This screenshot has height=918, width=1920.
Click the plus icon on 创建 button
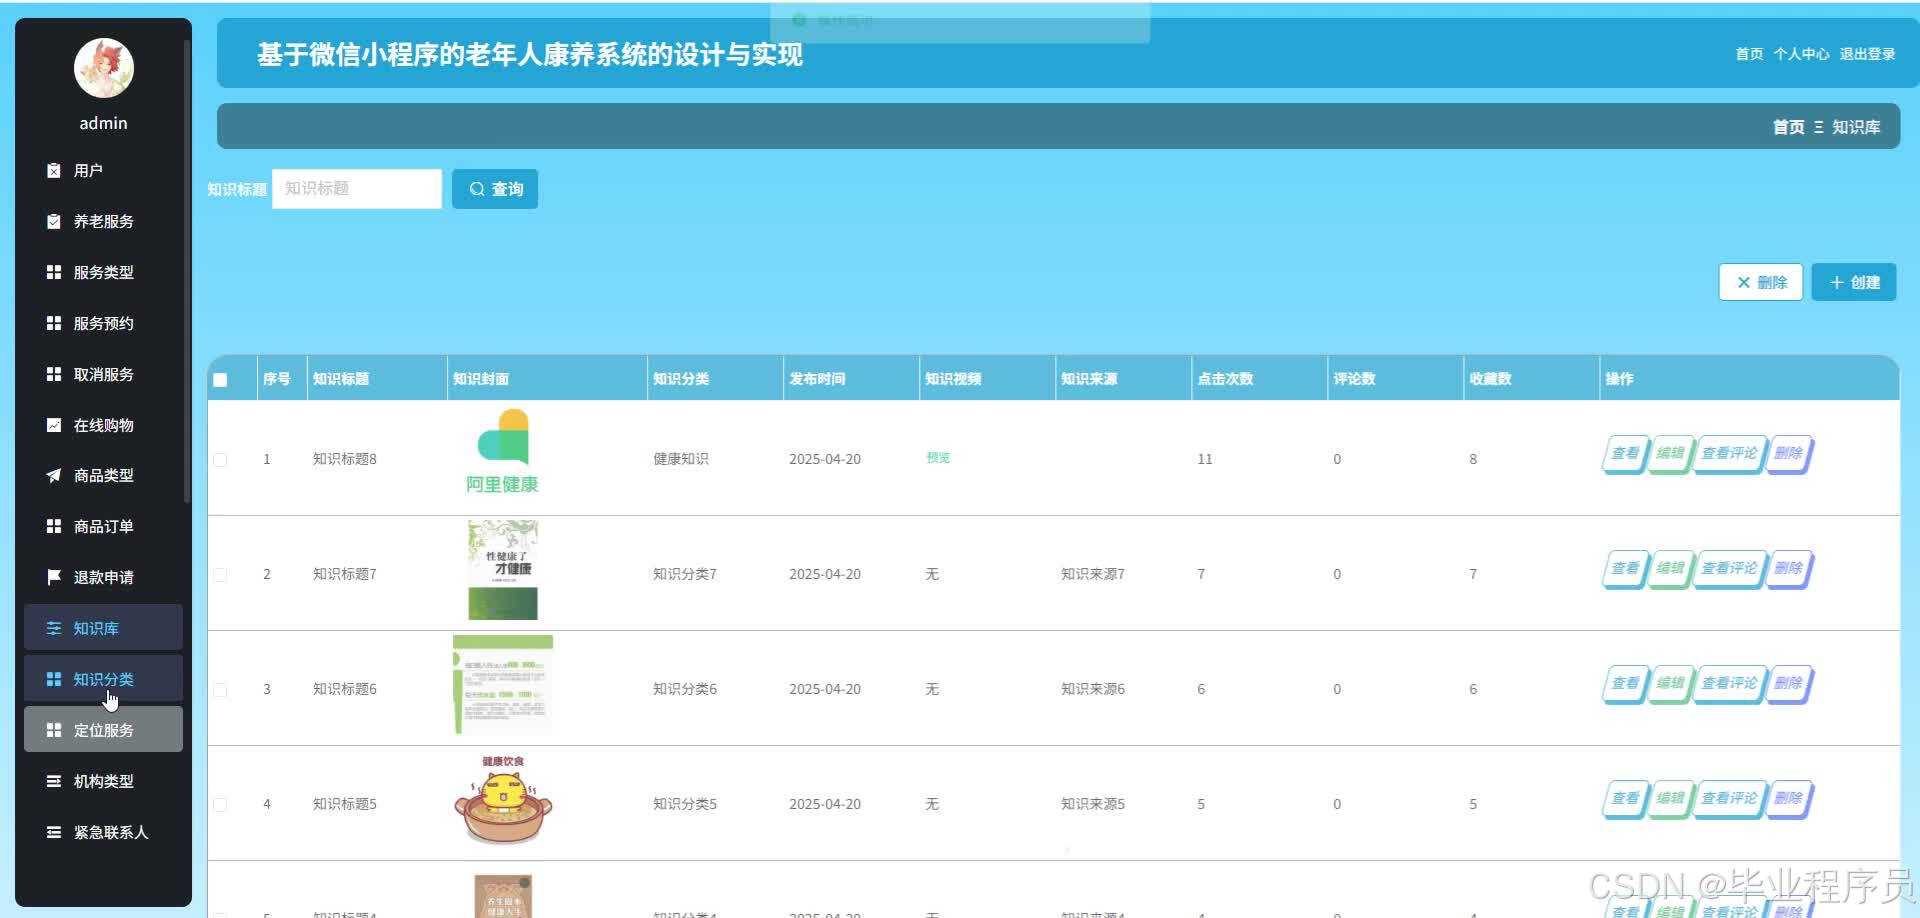click(1836, 283)
